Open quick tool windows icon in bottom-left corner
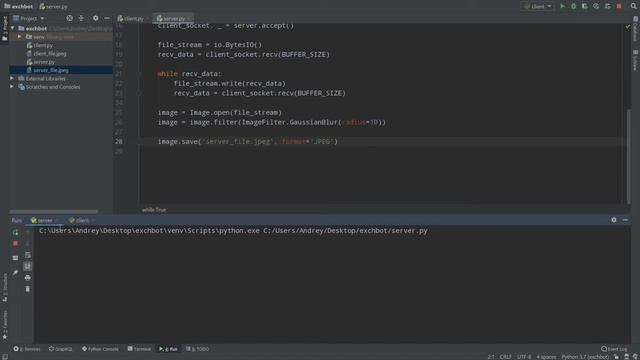The height and width of the screenshot is (360, 640). tap(4, 357)
